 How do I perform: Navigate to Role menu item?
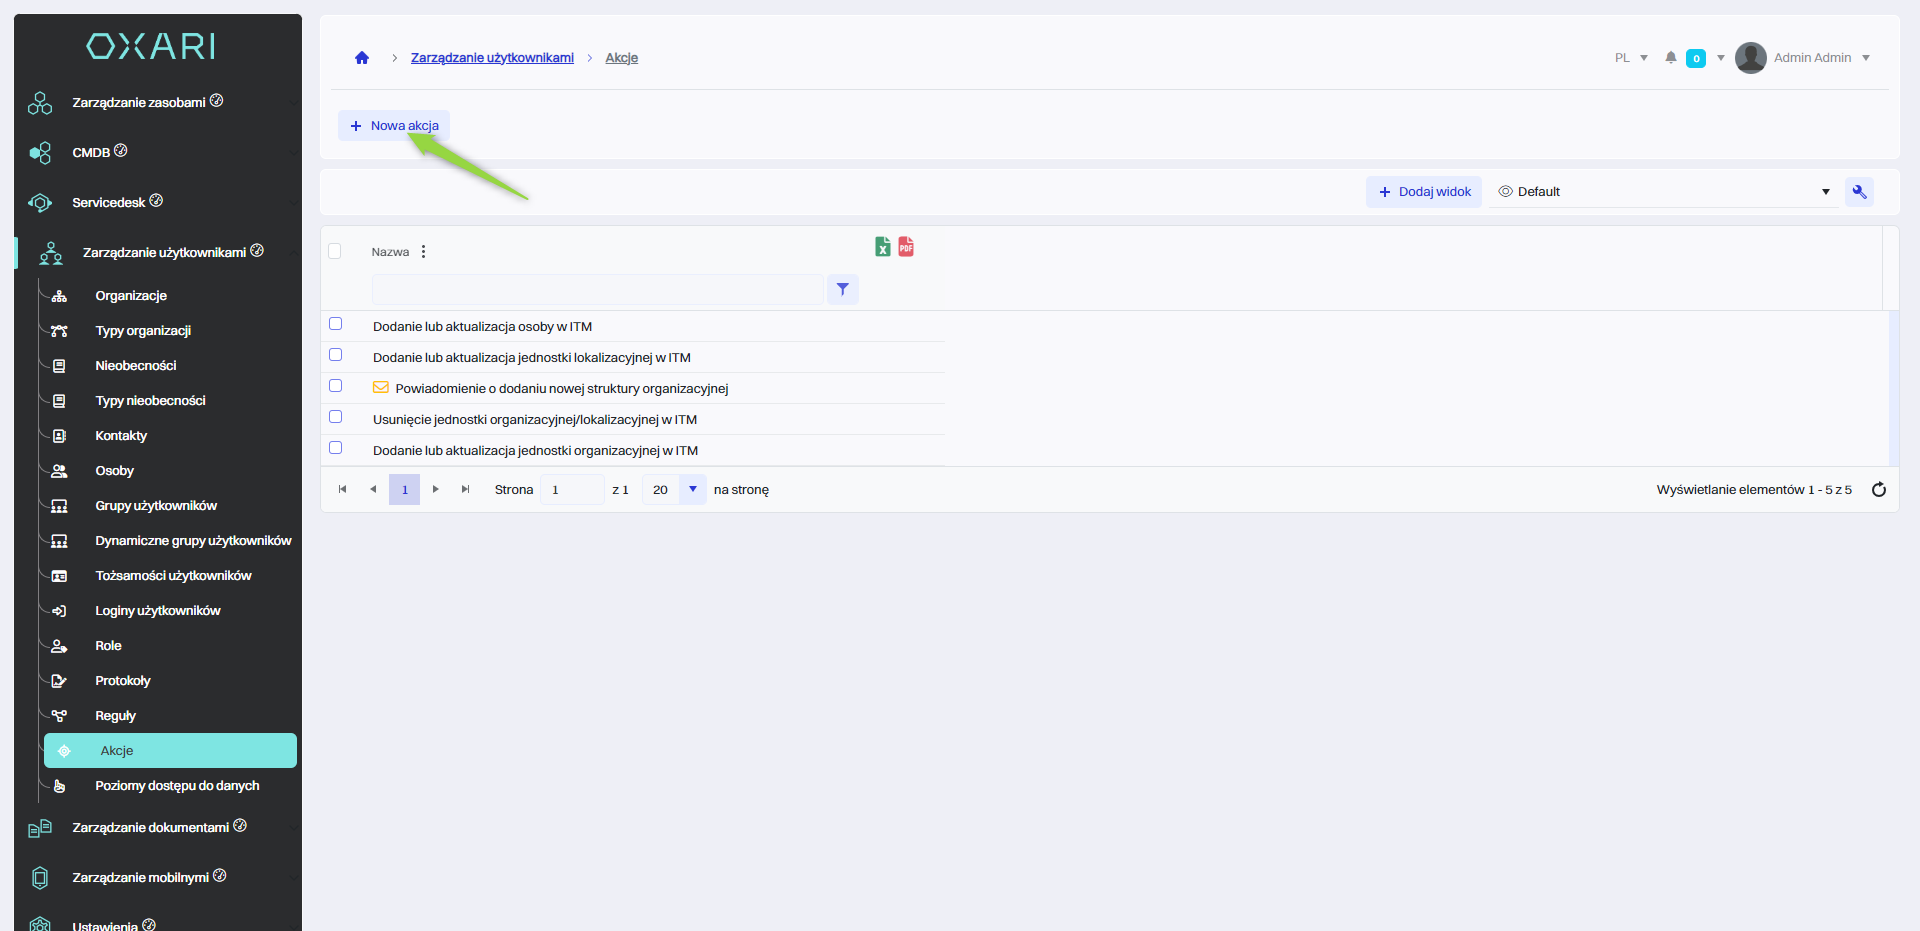[x=108, y=646]
